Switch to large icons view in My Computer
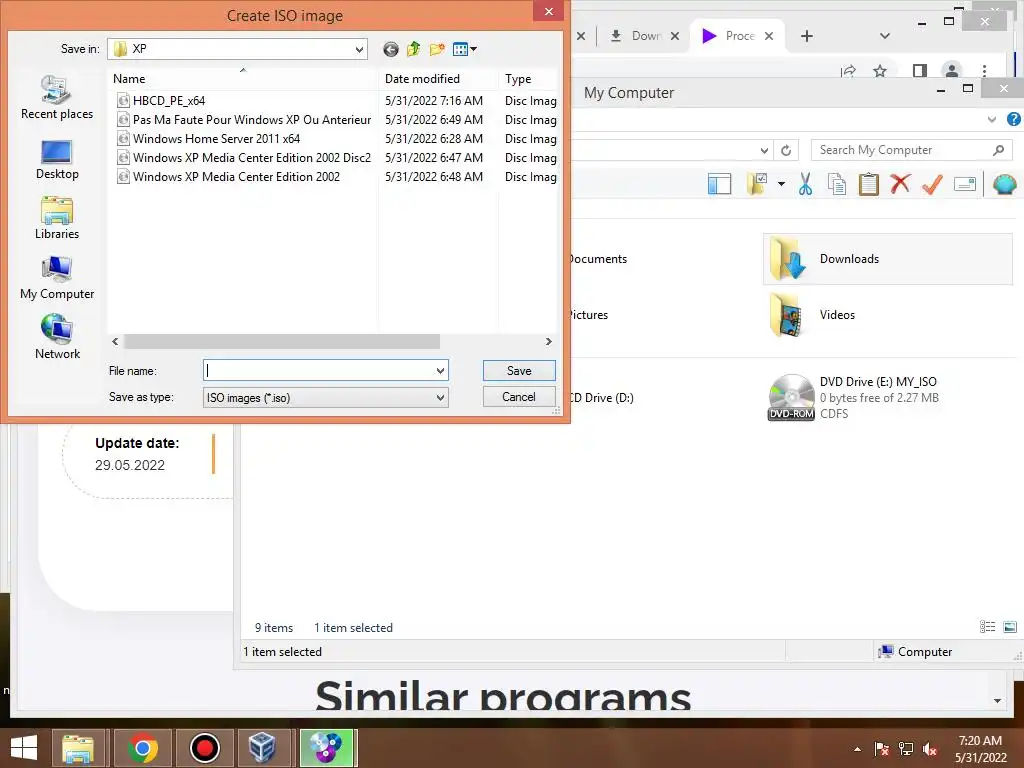Image resolution: width=1024 pixels, height=768 pixels. pyautogui.click(x=1010, y=627)
